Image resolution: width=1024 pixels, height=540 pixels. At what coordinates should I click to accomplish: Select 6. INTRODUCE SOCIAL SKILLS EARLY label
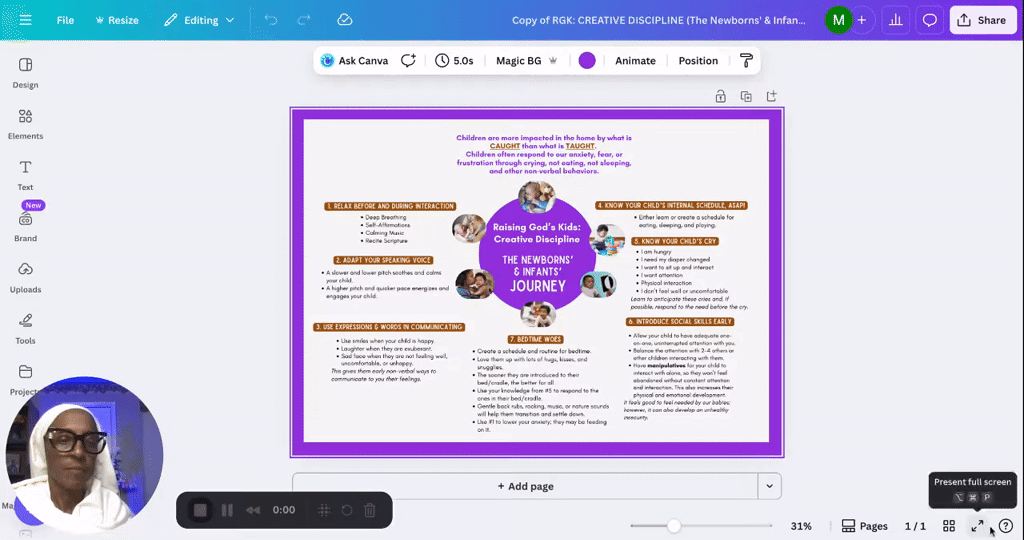680,322
